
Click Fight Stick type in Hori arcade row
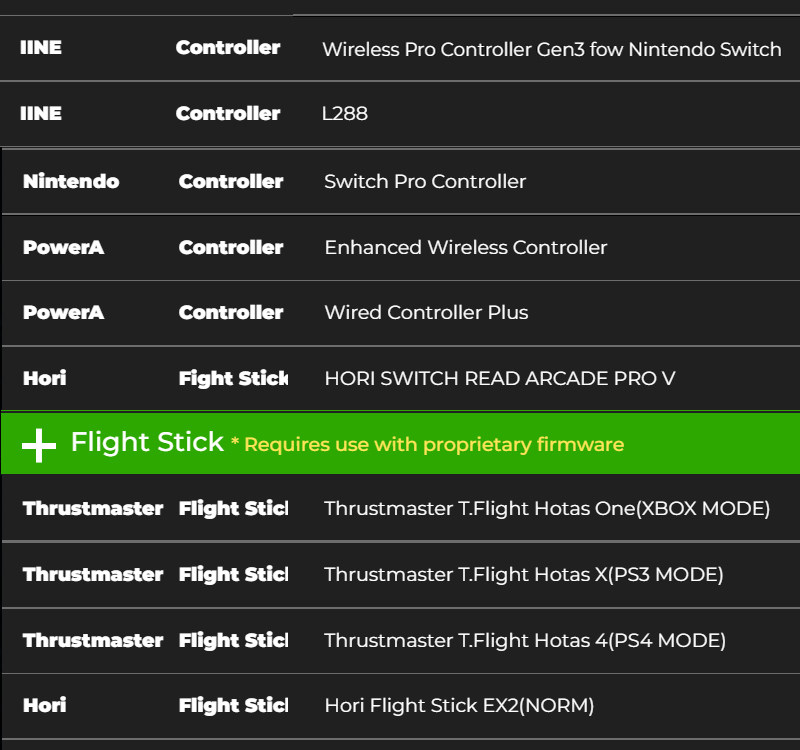(232, 379)
